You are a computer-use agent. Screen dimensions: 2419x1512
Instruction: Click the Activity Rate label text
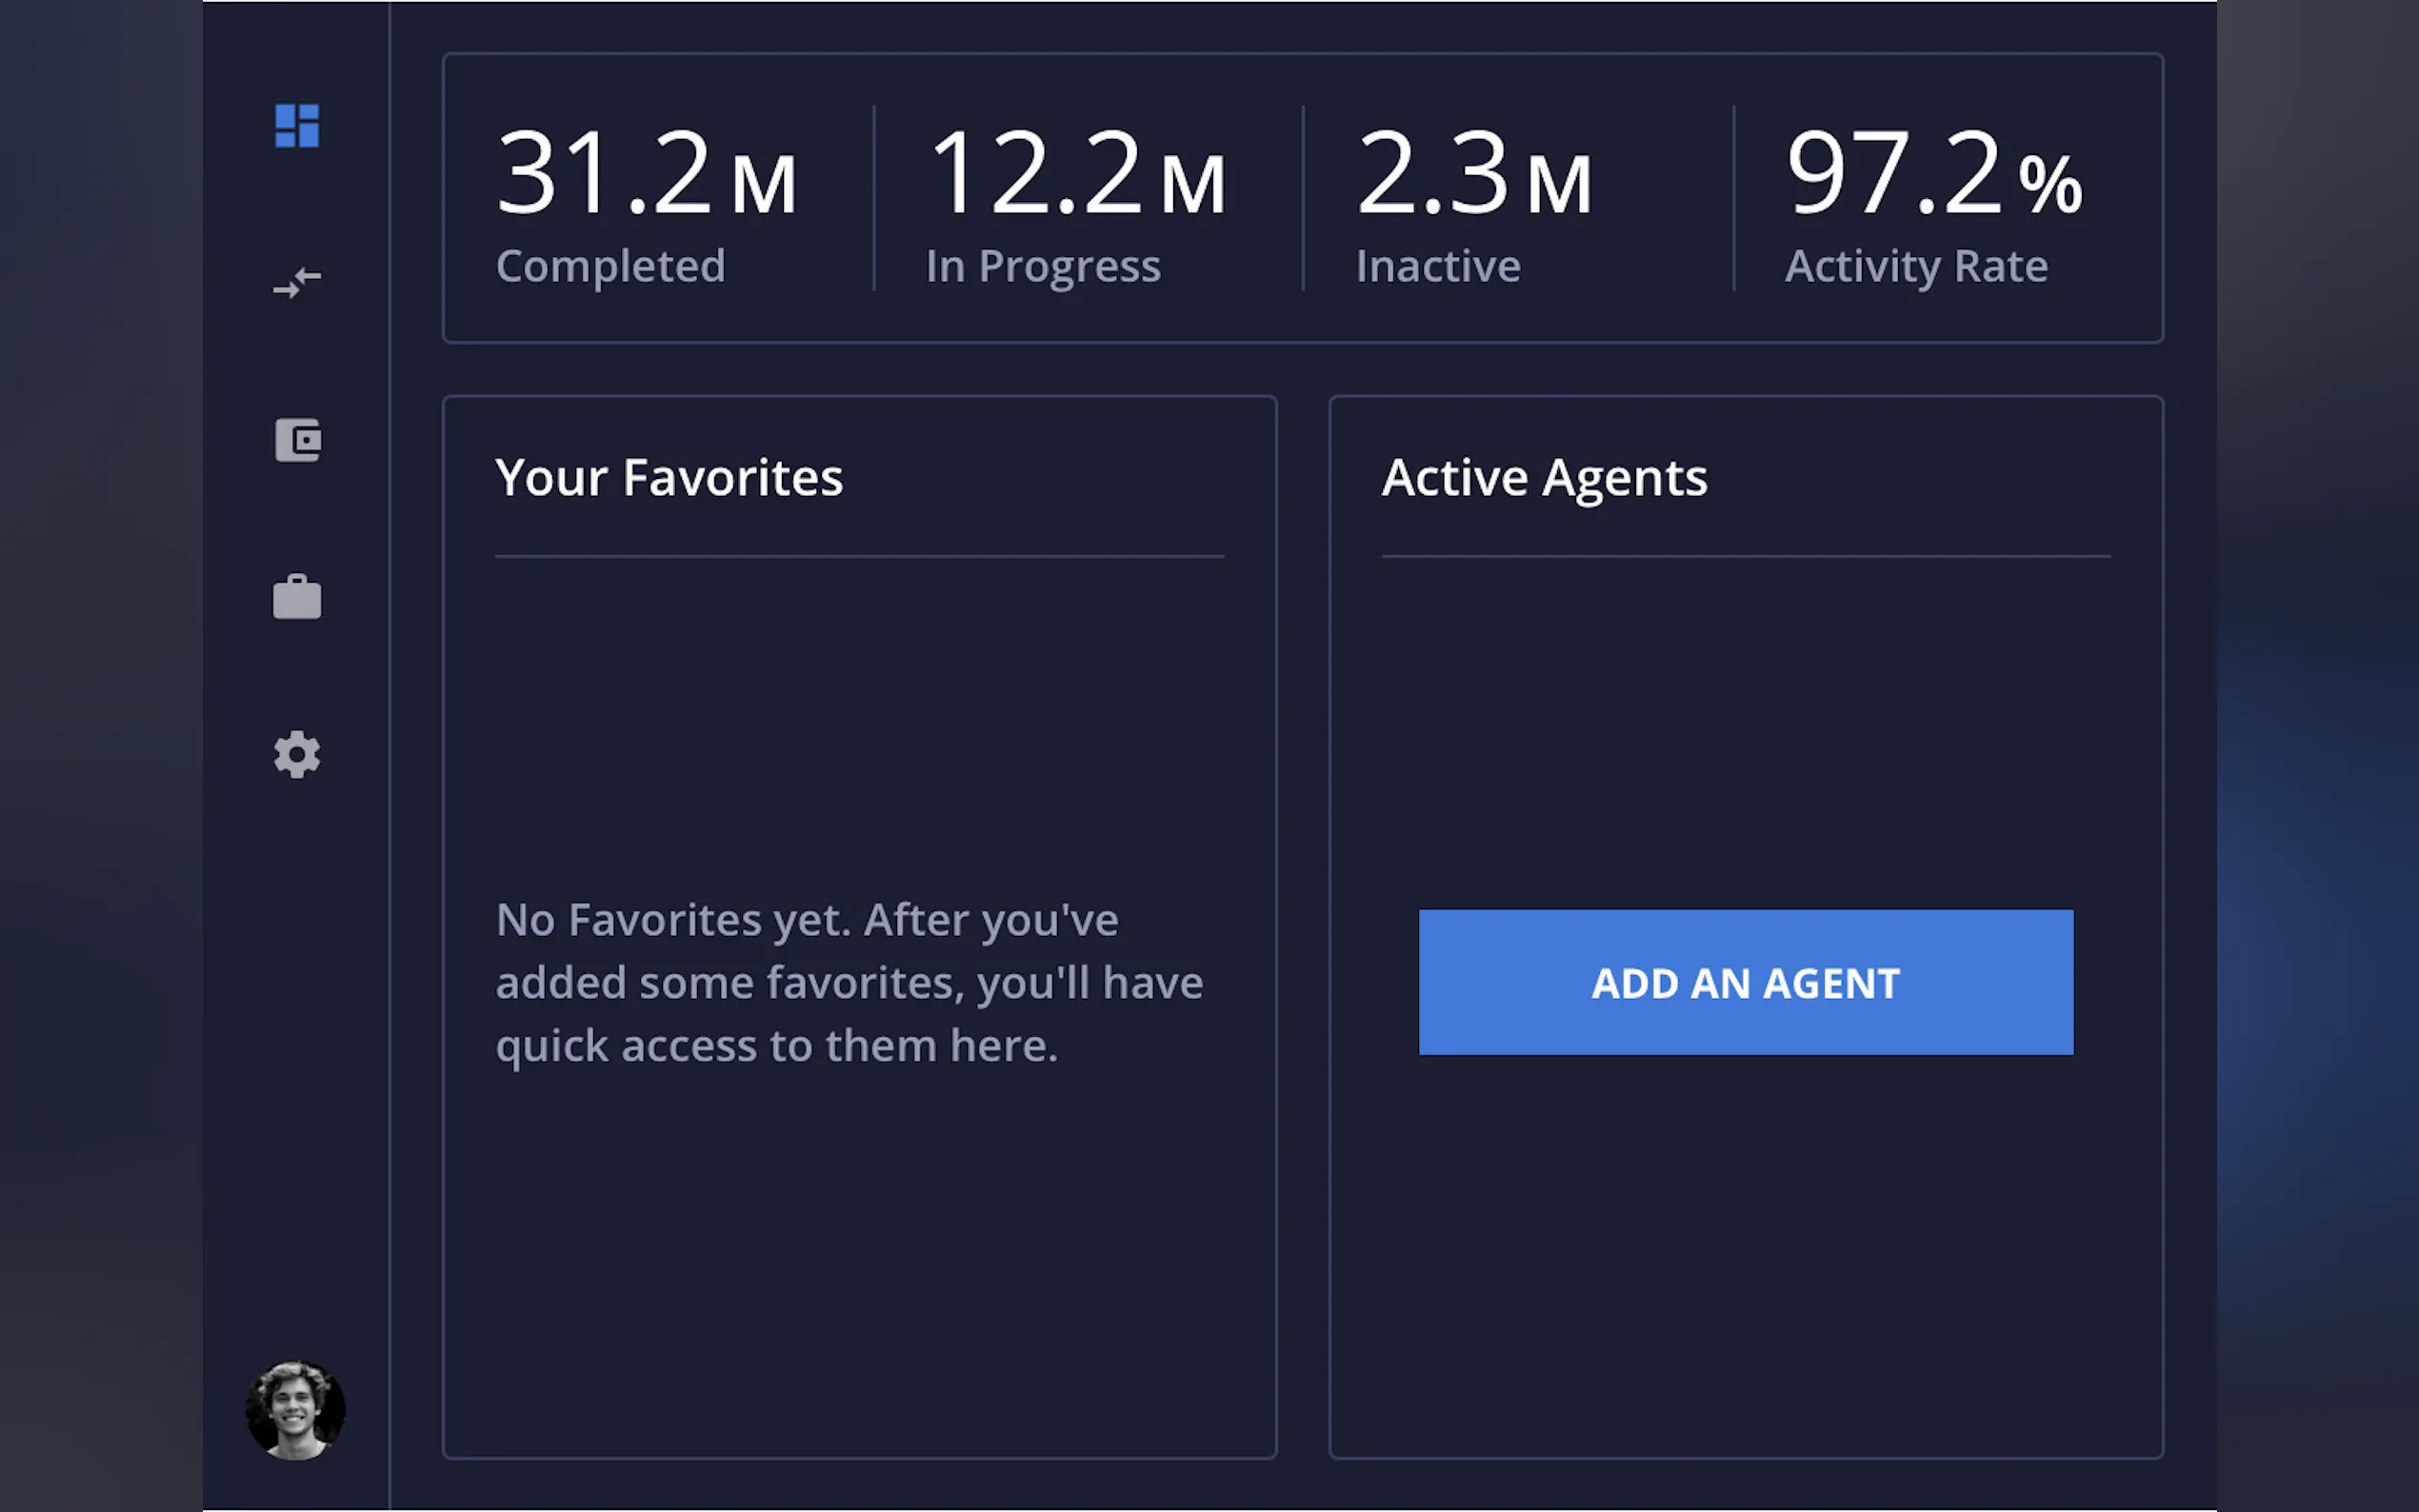[x=1916, y=266]
